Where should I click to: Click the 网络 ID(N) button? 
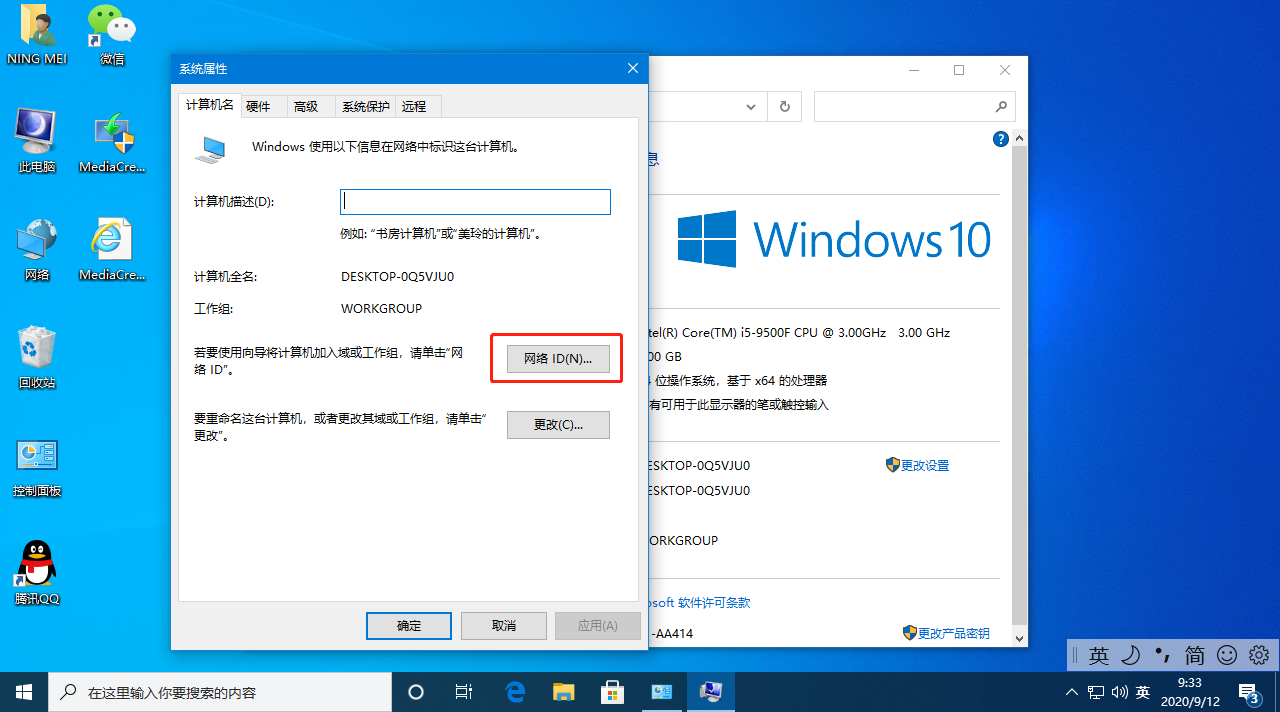(556, 357)
